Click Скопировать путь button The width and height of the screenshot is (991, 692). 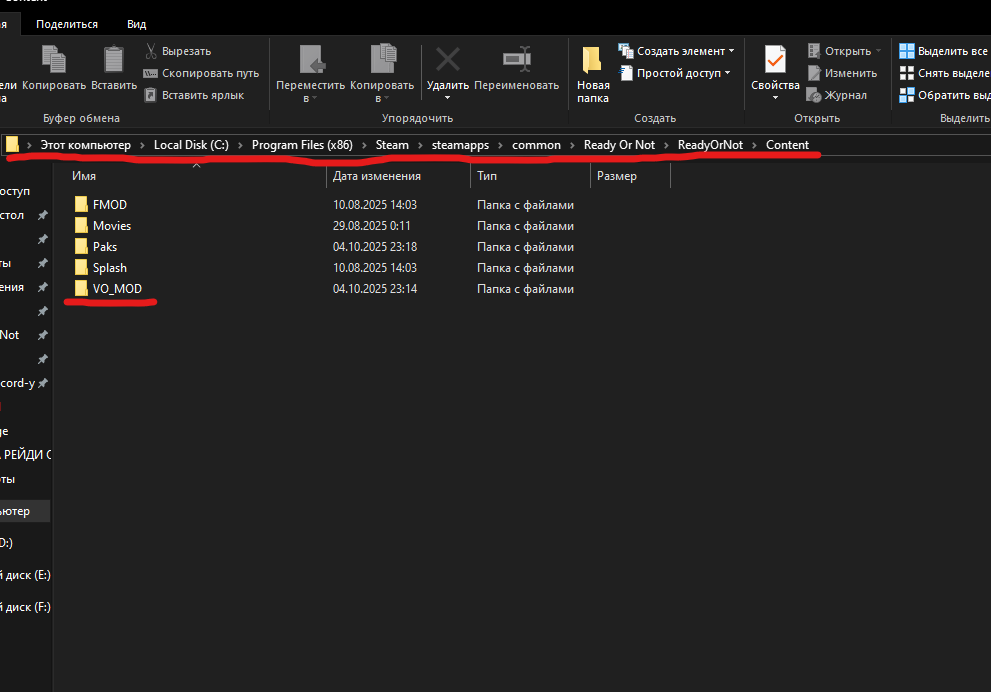pyautogui.click(x=202, y=73)
